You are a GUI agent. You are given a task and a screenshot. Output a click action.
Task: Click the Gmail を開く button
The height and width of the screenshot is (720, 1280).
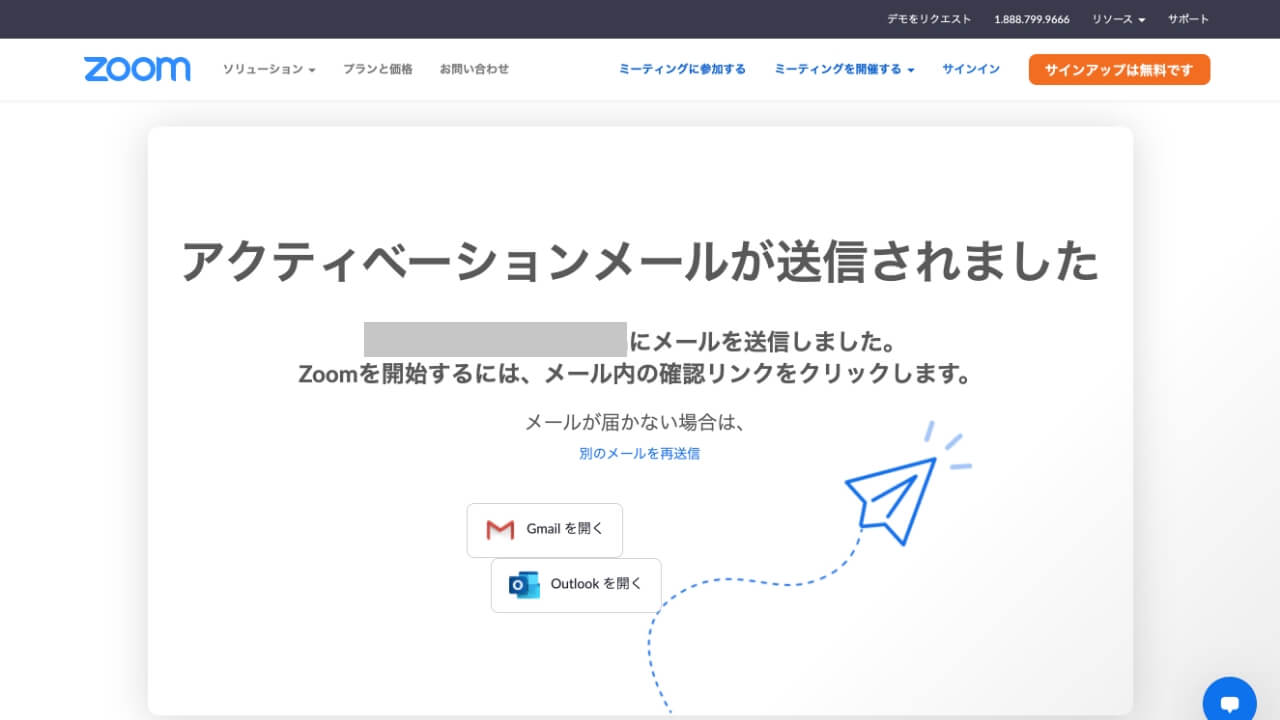pos(545,530)
